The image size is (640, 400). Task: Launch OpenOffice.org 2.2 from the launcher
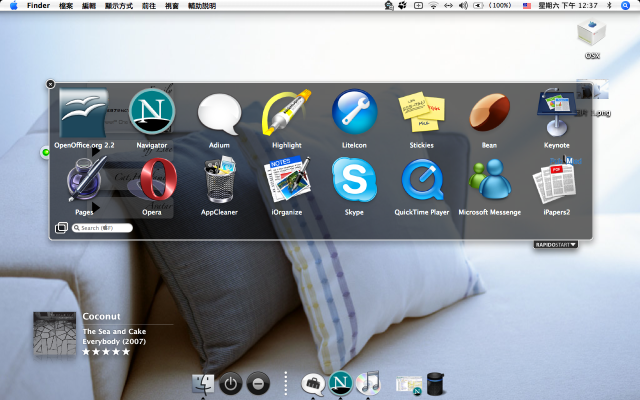coord(84,113)
